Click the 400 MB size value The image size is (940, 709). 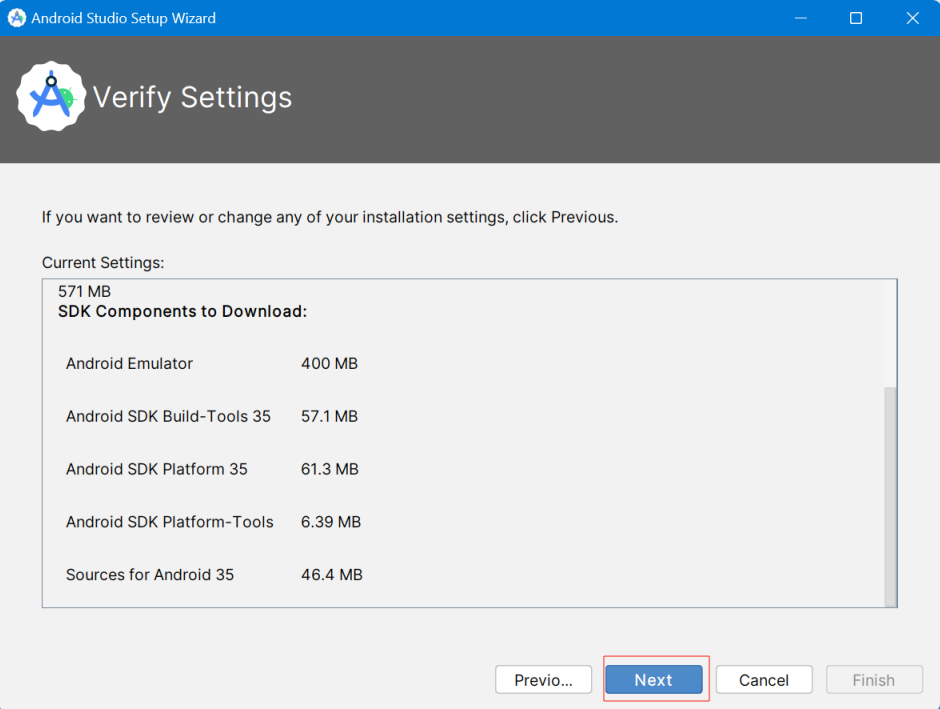tap(329, 363)
